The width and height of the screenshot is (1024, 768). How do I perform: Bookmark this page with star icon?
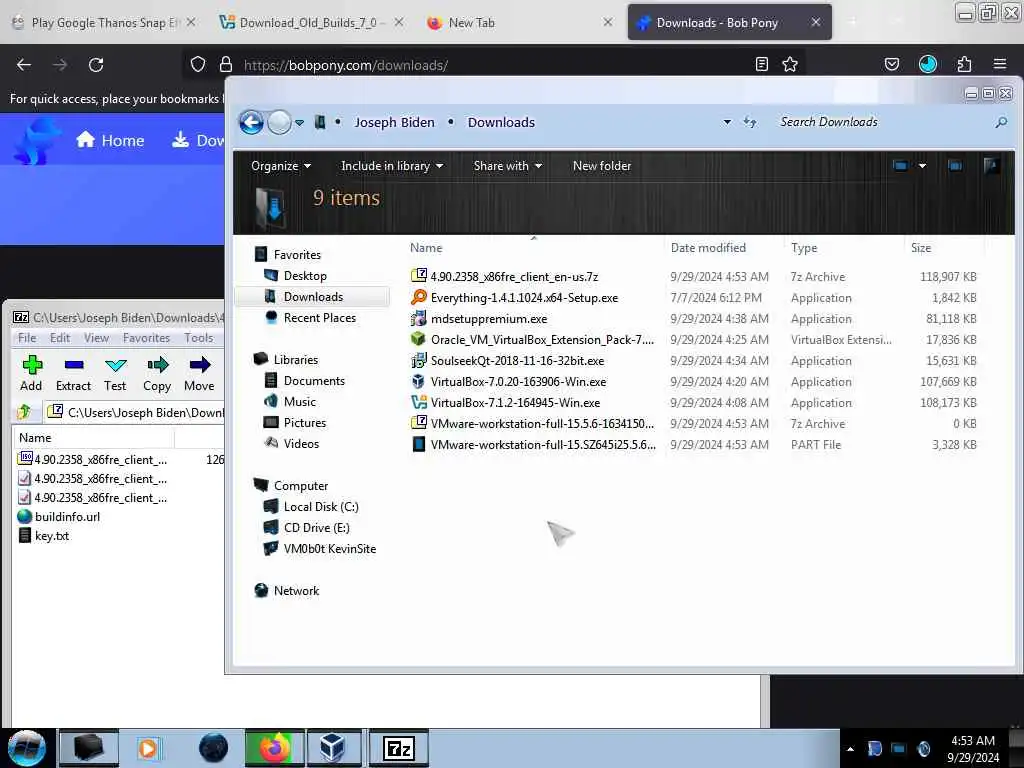[790, 64]
